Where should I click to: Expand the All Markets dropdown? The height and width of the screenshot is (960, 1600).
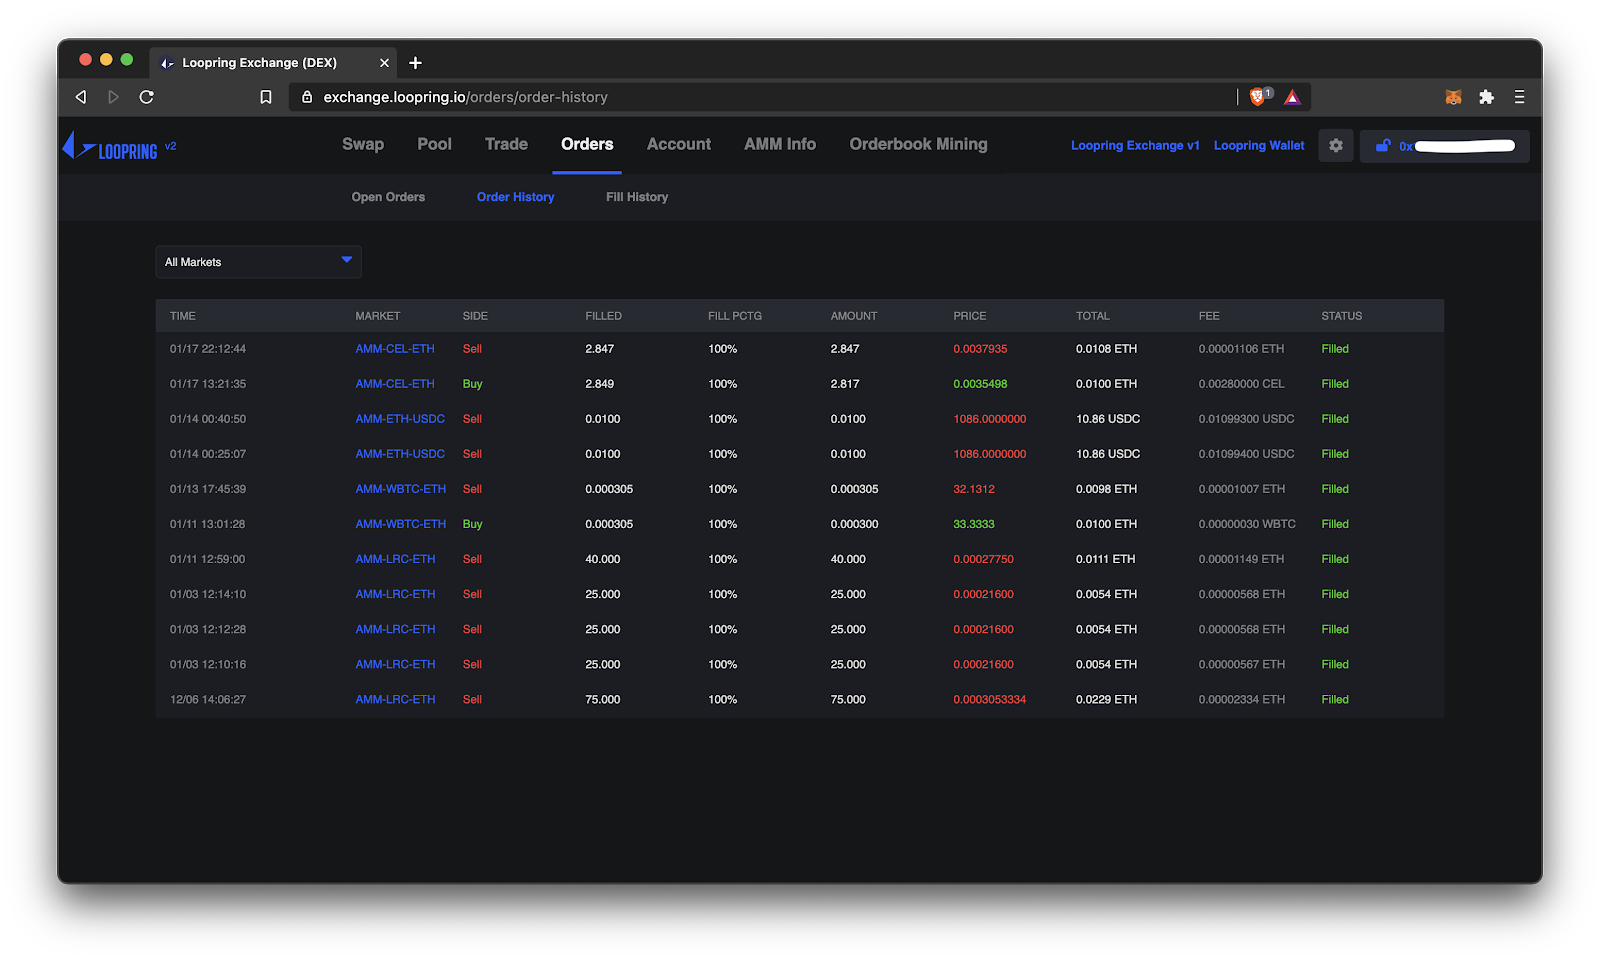(x=258, y=262)
